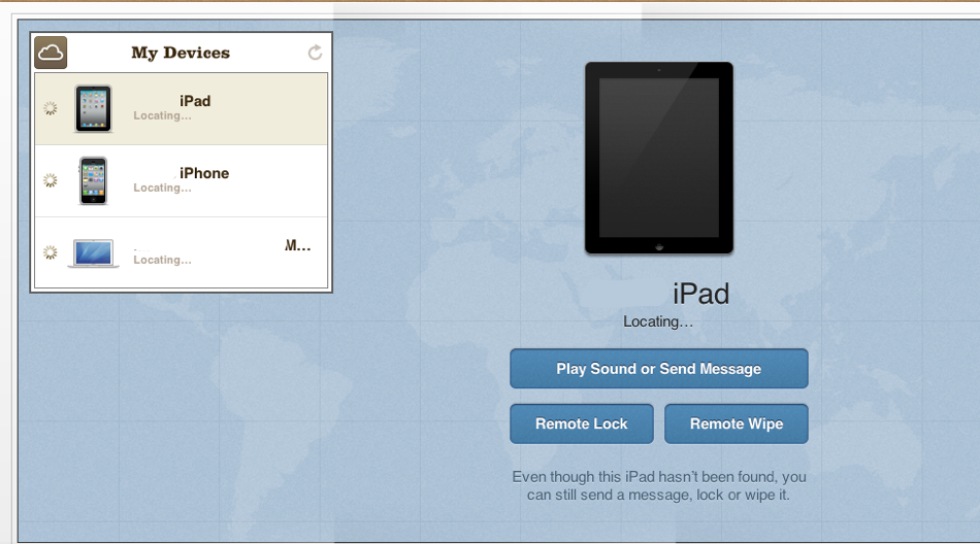Select the truncated "M..." device name
This screenshot has height=544, width=980.
click(297, 245)
